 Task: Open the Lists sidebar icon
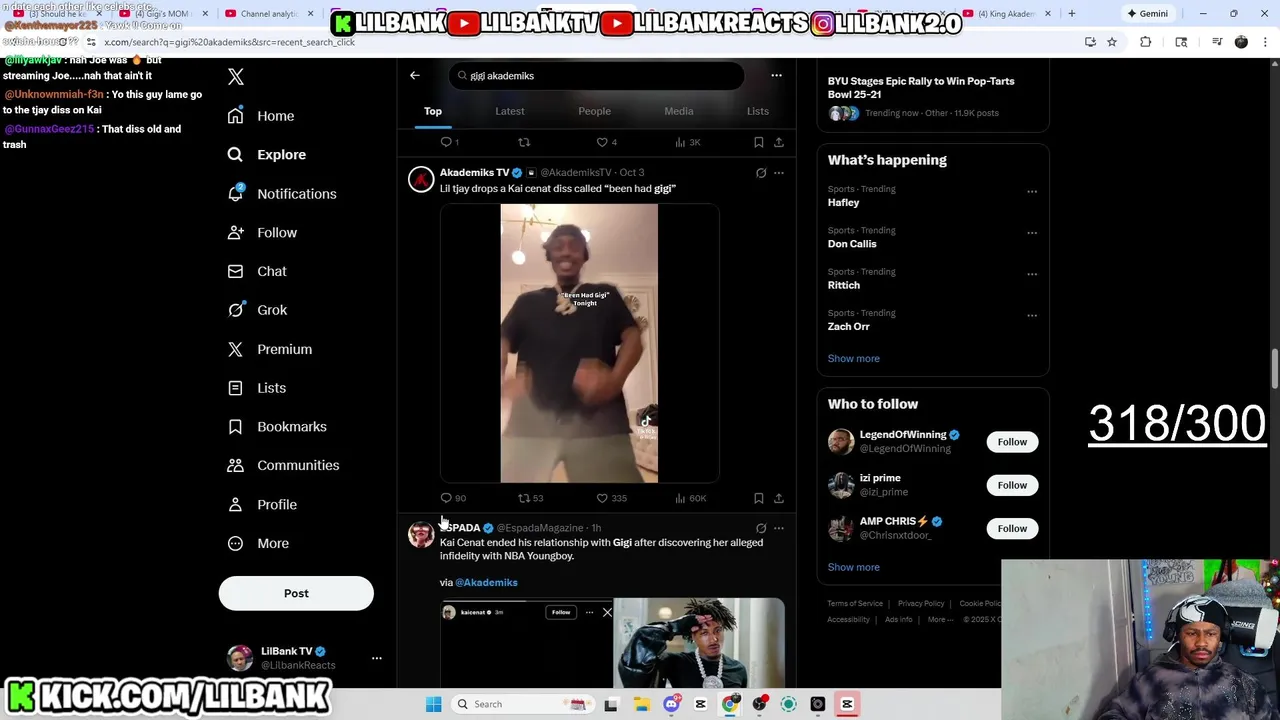(x=235, y=388)
